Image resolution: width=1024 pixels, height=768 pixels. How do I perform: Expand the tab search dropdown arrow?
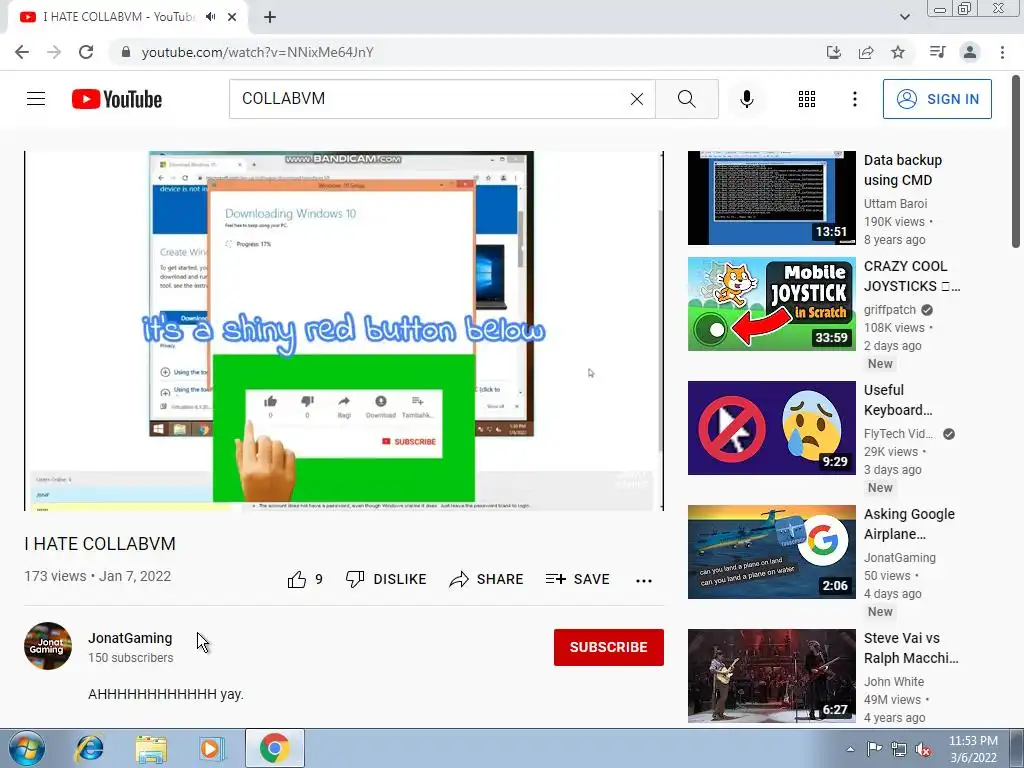[904, 17]
